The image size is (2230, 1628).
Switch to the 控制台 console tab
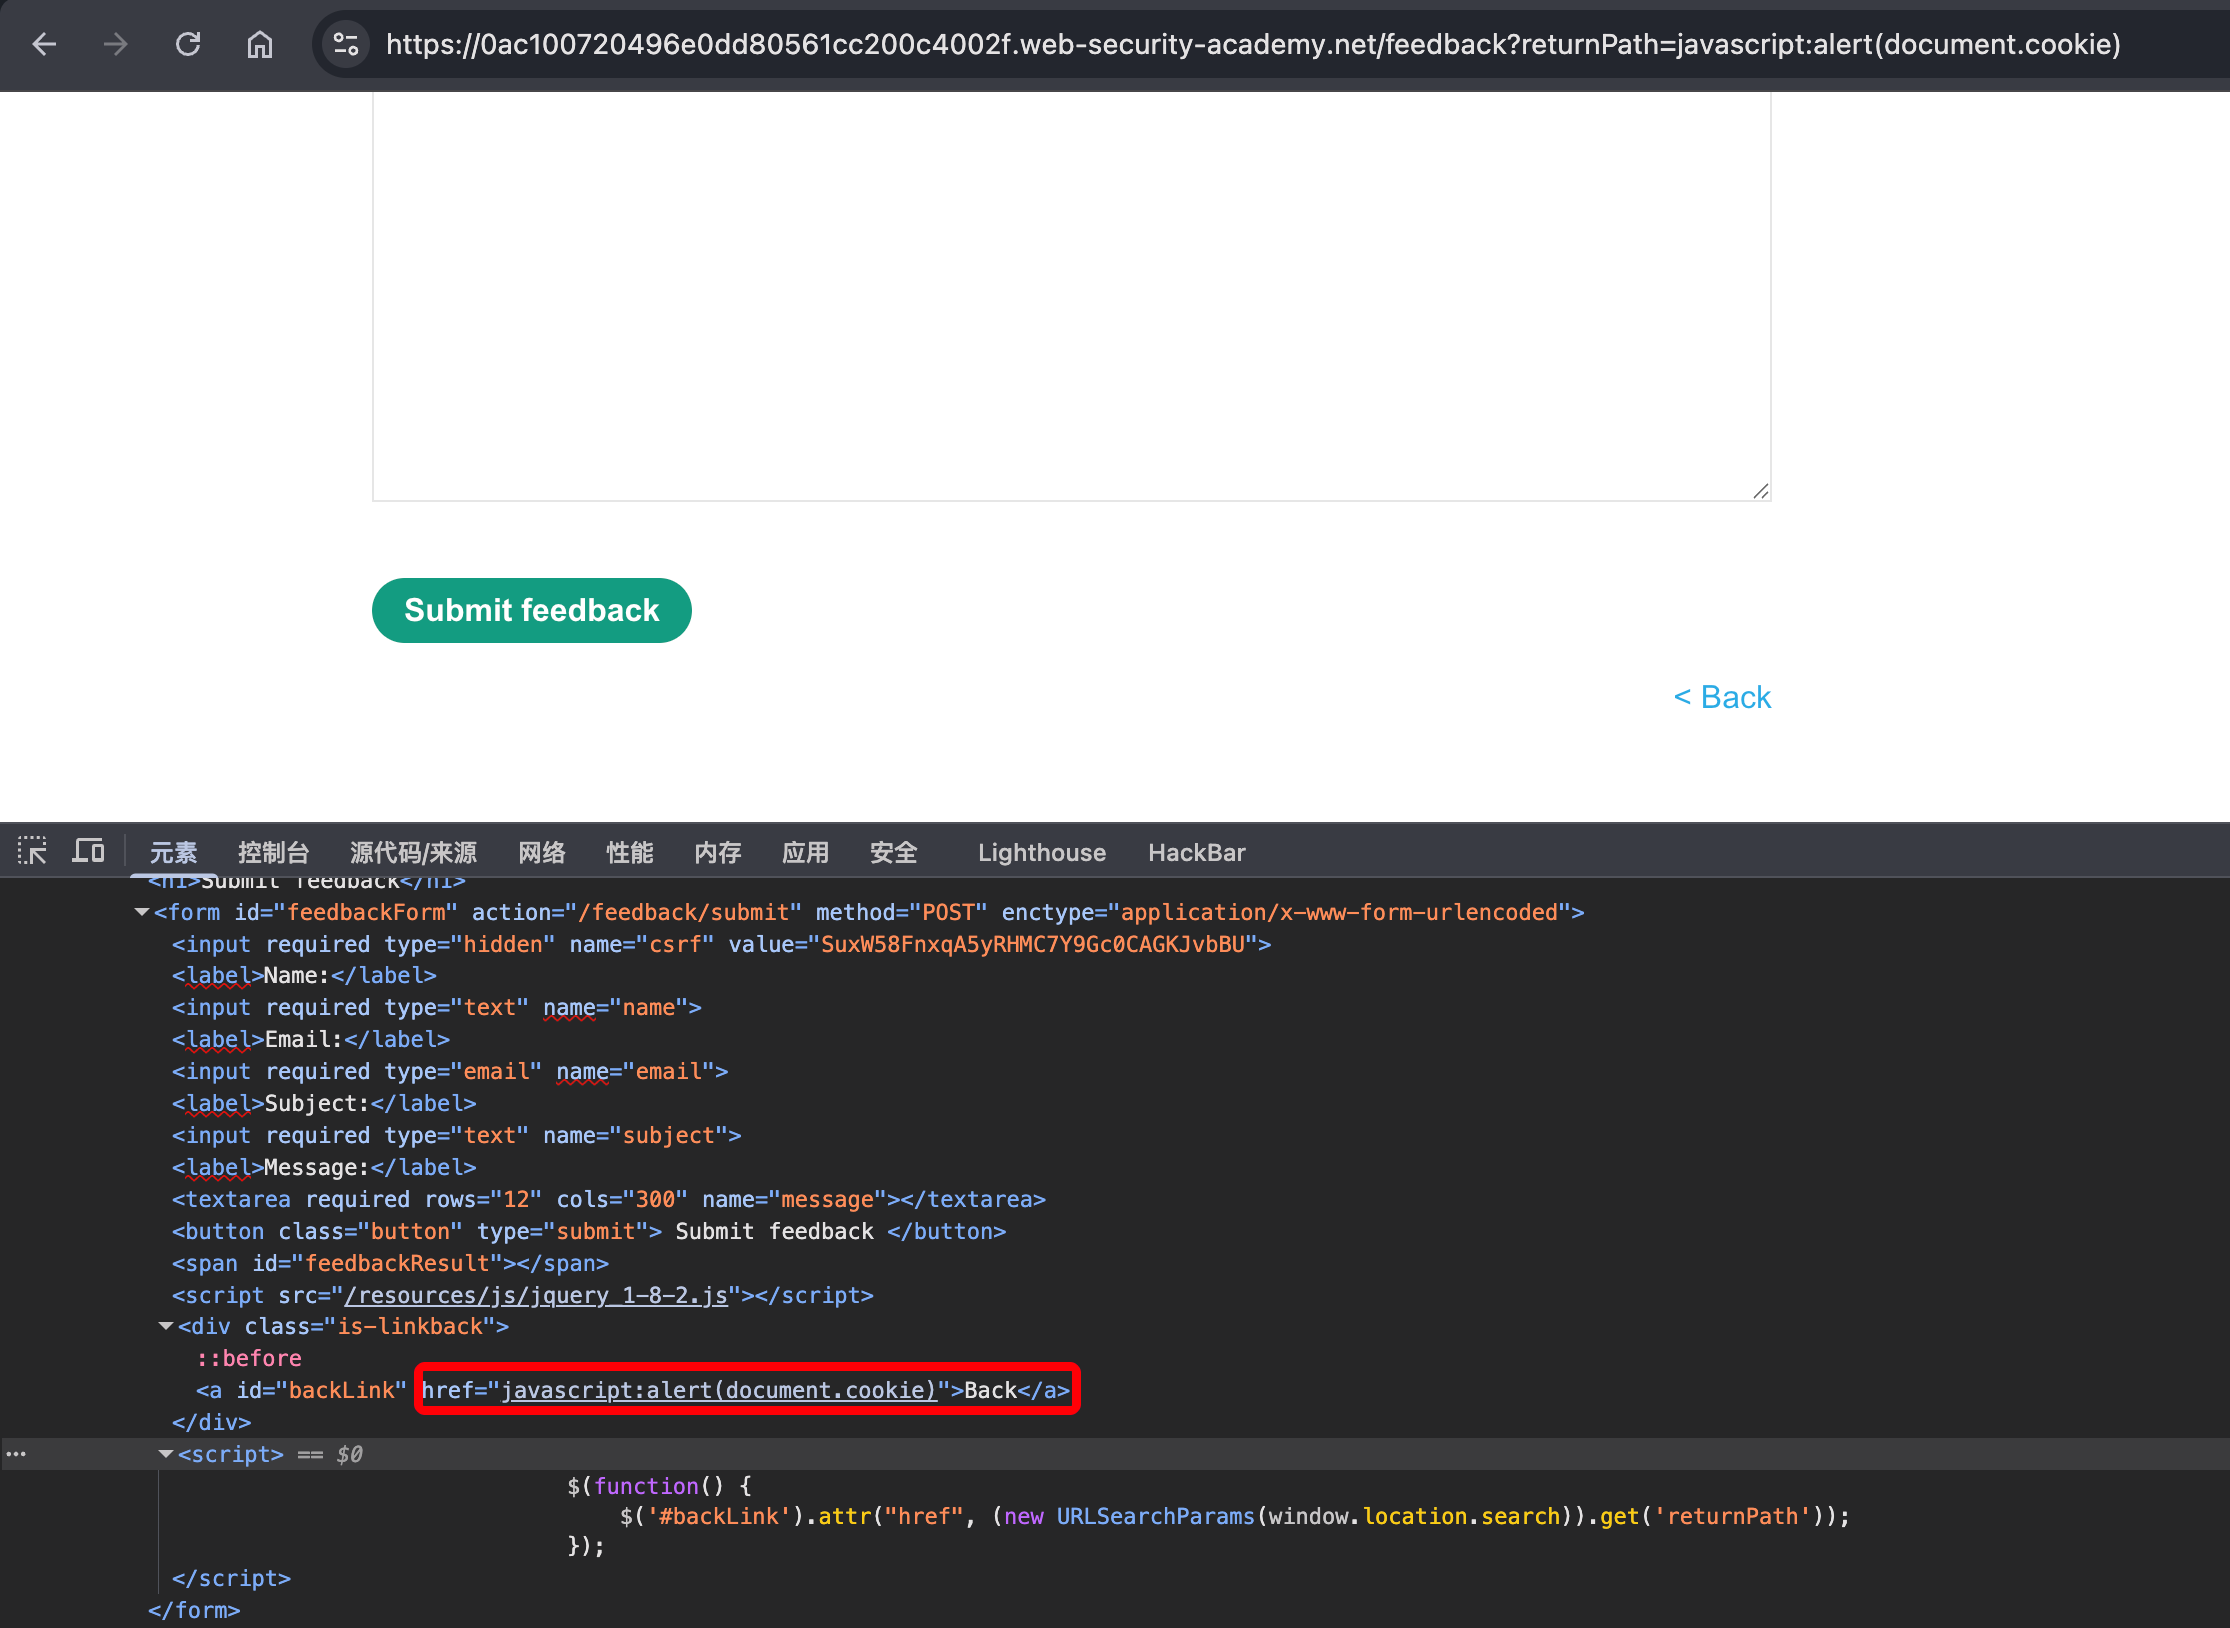coord(273,852)
